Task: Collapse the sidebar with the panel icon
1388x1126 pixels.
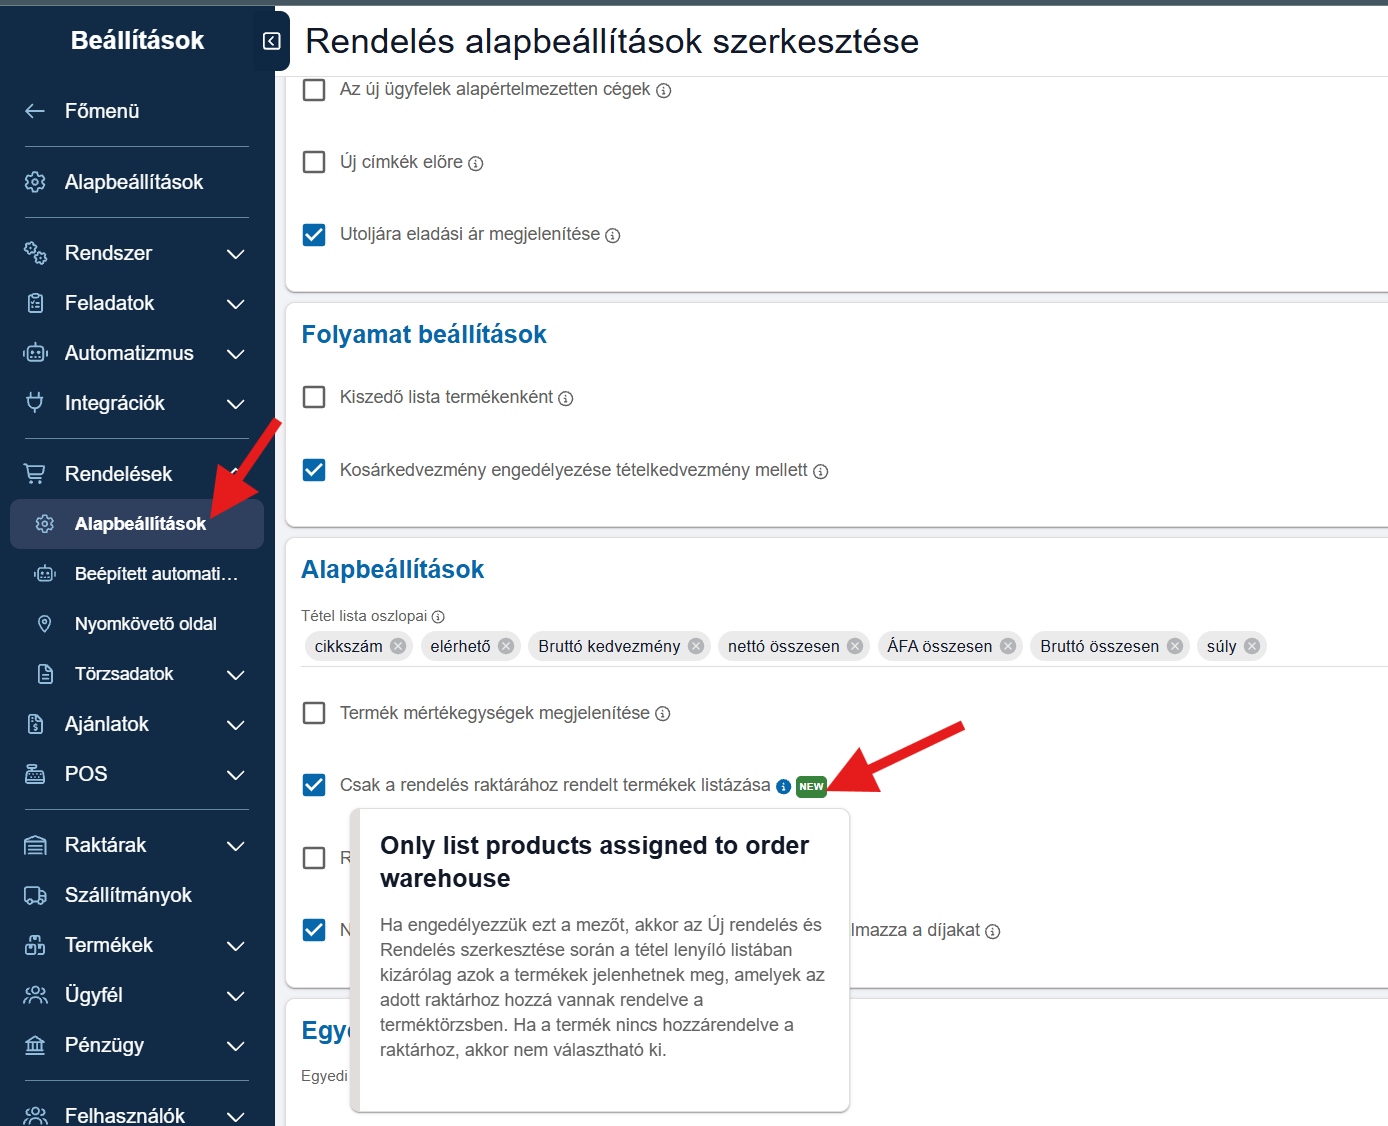Action: click(x=271, y=41)
